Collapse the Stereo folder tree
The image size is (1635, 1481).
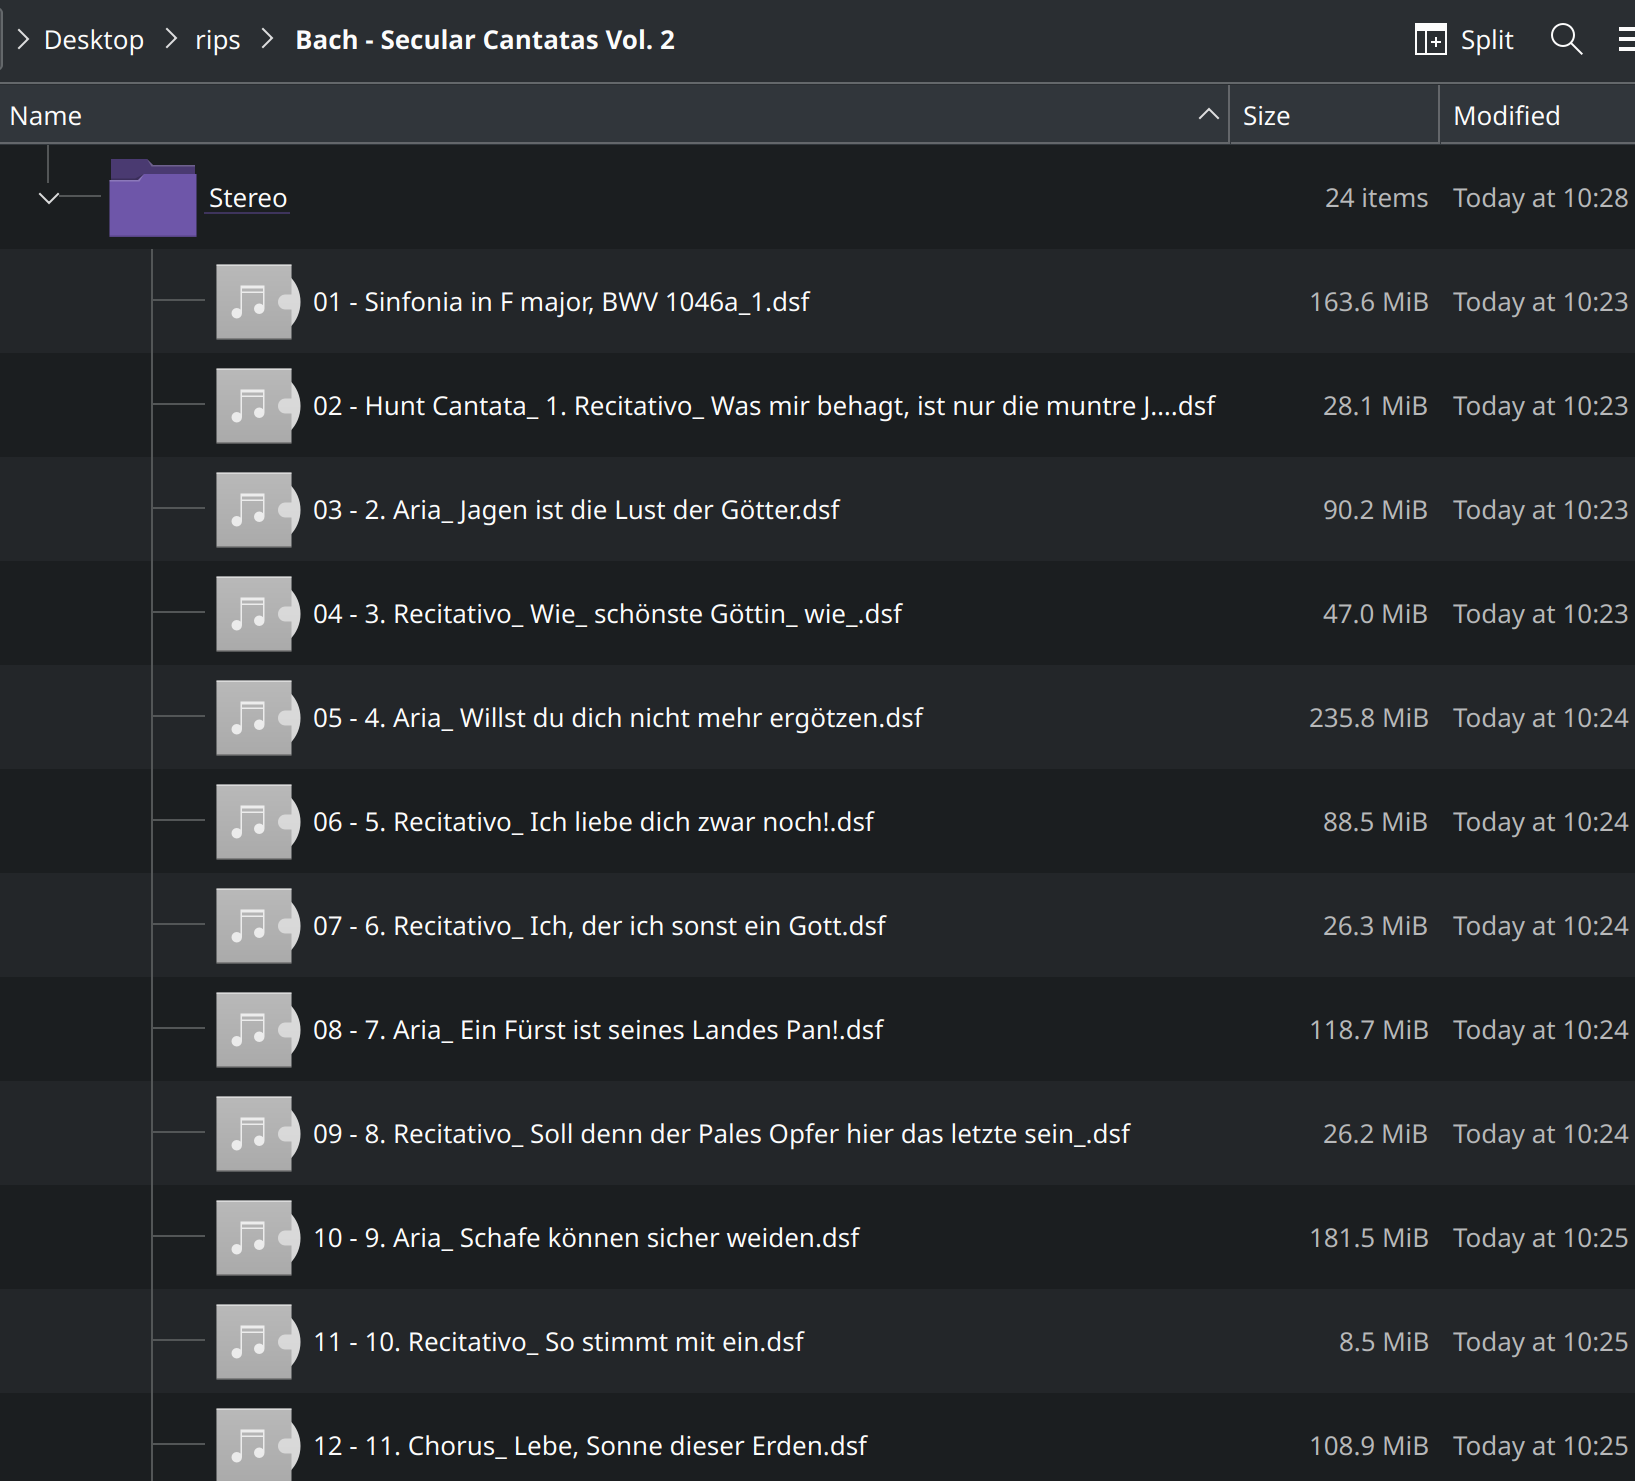coord(47,197)
